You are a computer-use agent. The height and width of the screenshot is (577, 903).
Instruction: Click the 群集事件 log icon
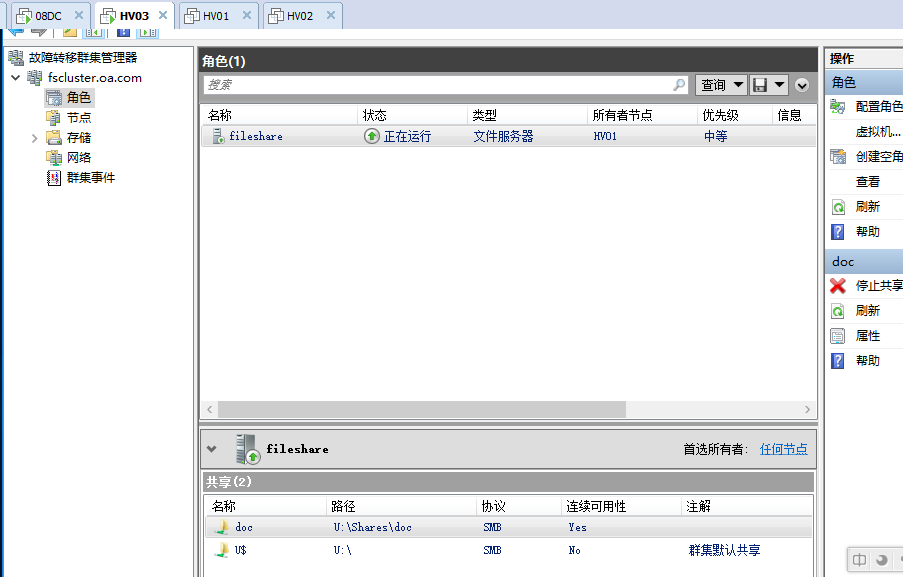54,177
